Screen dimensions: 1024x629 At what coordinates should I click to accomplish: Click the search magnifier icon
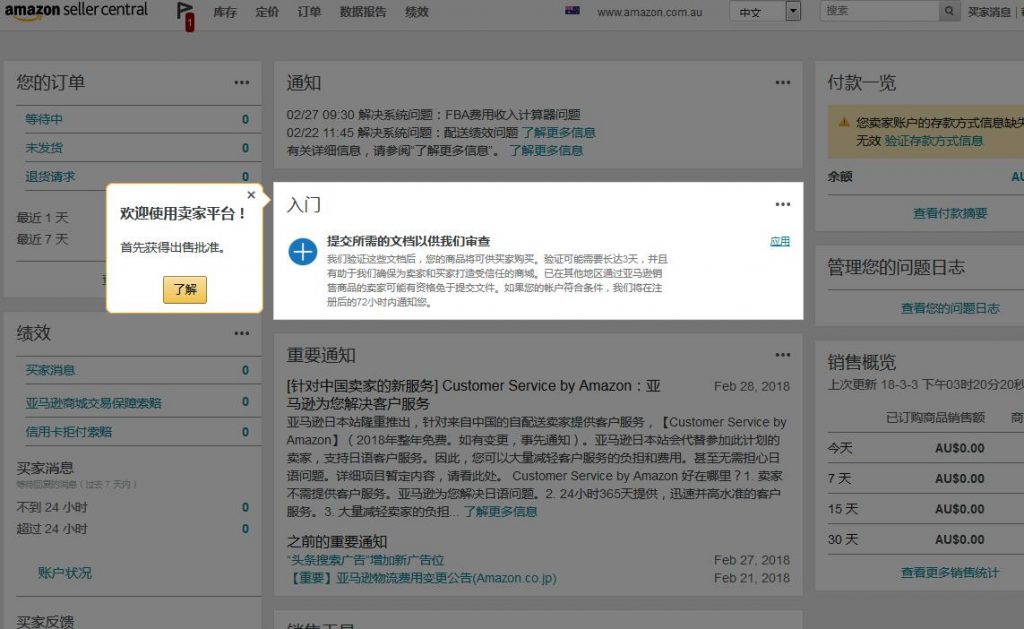[x=949, y=12]
